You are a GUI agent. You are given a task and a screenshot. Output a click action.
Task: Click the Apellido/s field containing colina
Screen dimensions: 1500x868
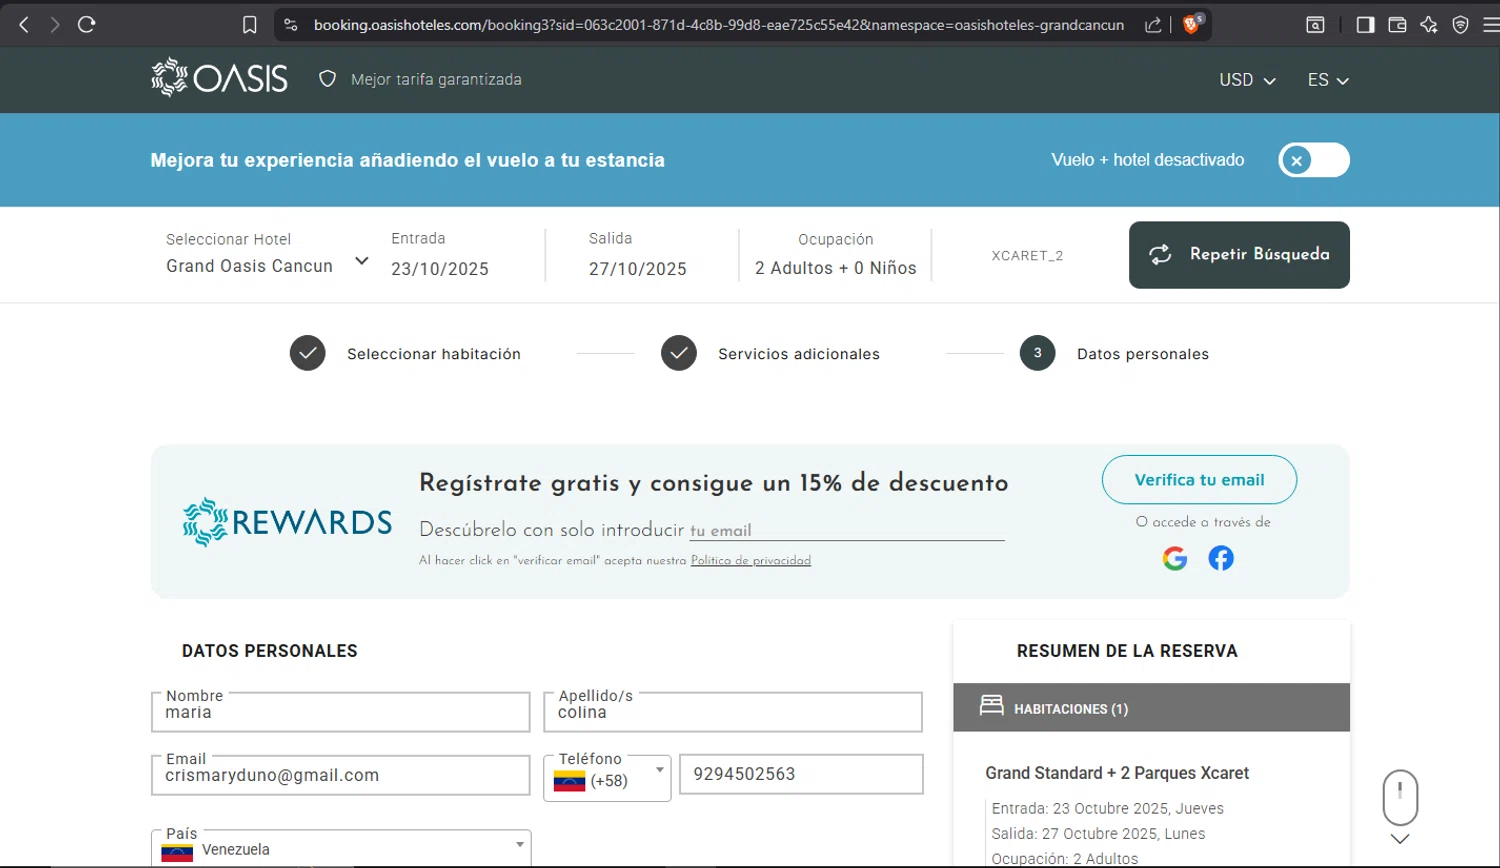tap(733, 712)
